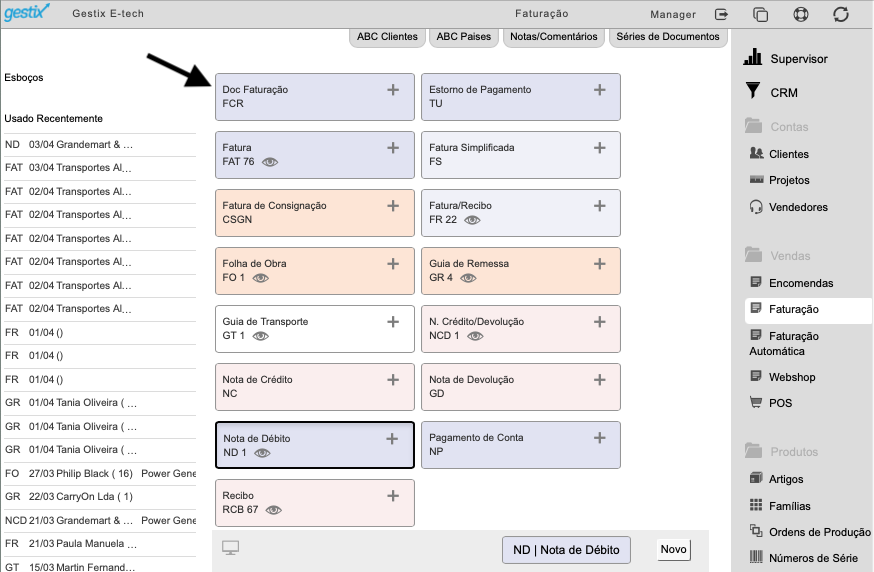This screenshot has width=874, height=572.
Task: Open recent FO 27/03 Philip Black entry
Action: pos(100,473)
